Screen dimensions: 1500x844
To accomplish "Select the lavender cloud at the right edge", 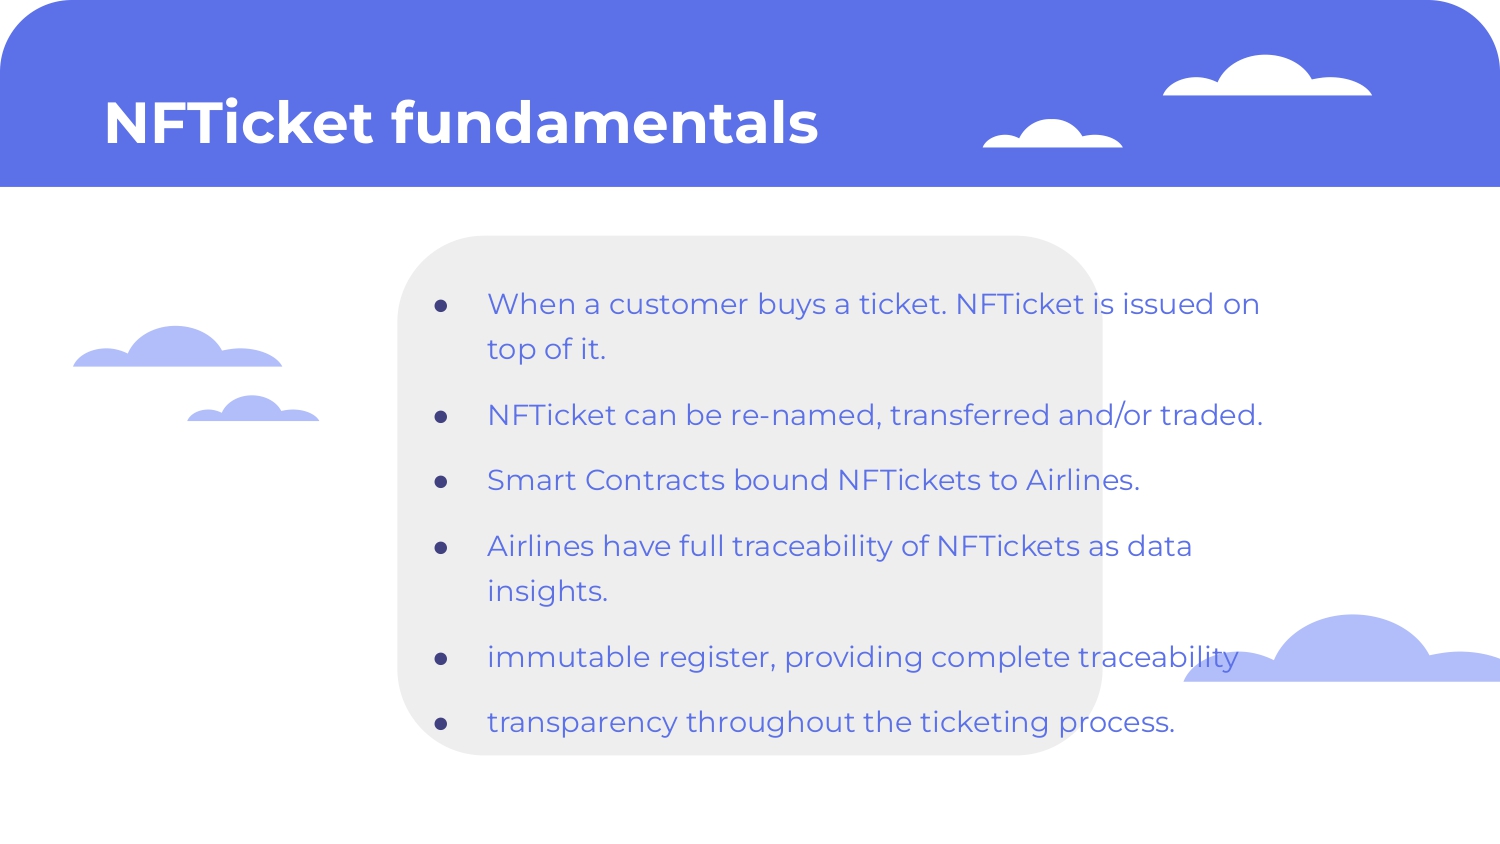I will point(1342,649).
